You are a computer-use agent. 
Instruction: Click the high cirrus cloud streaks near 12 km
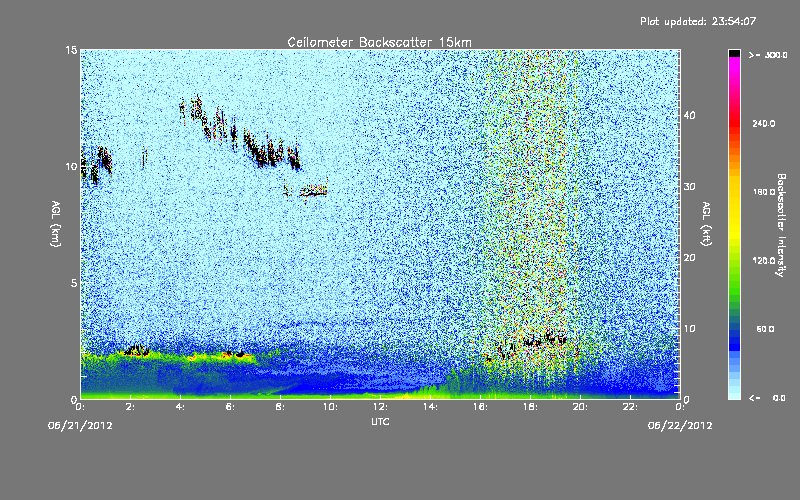[240, 133]
